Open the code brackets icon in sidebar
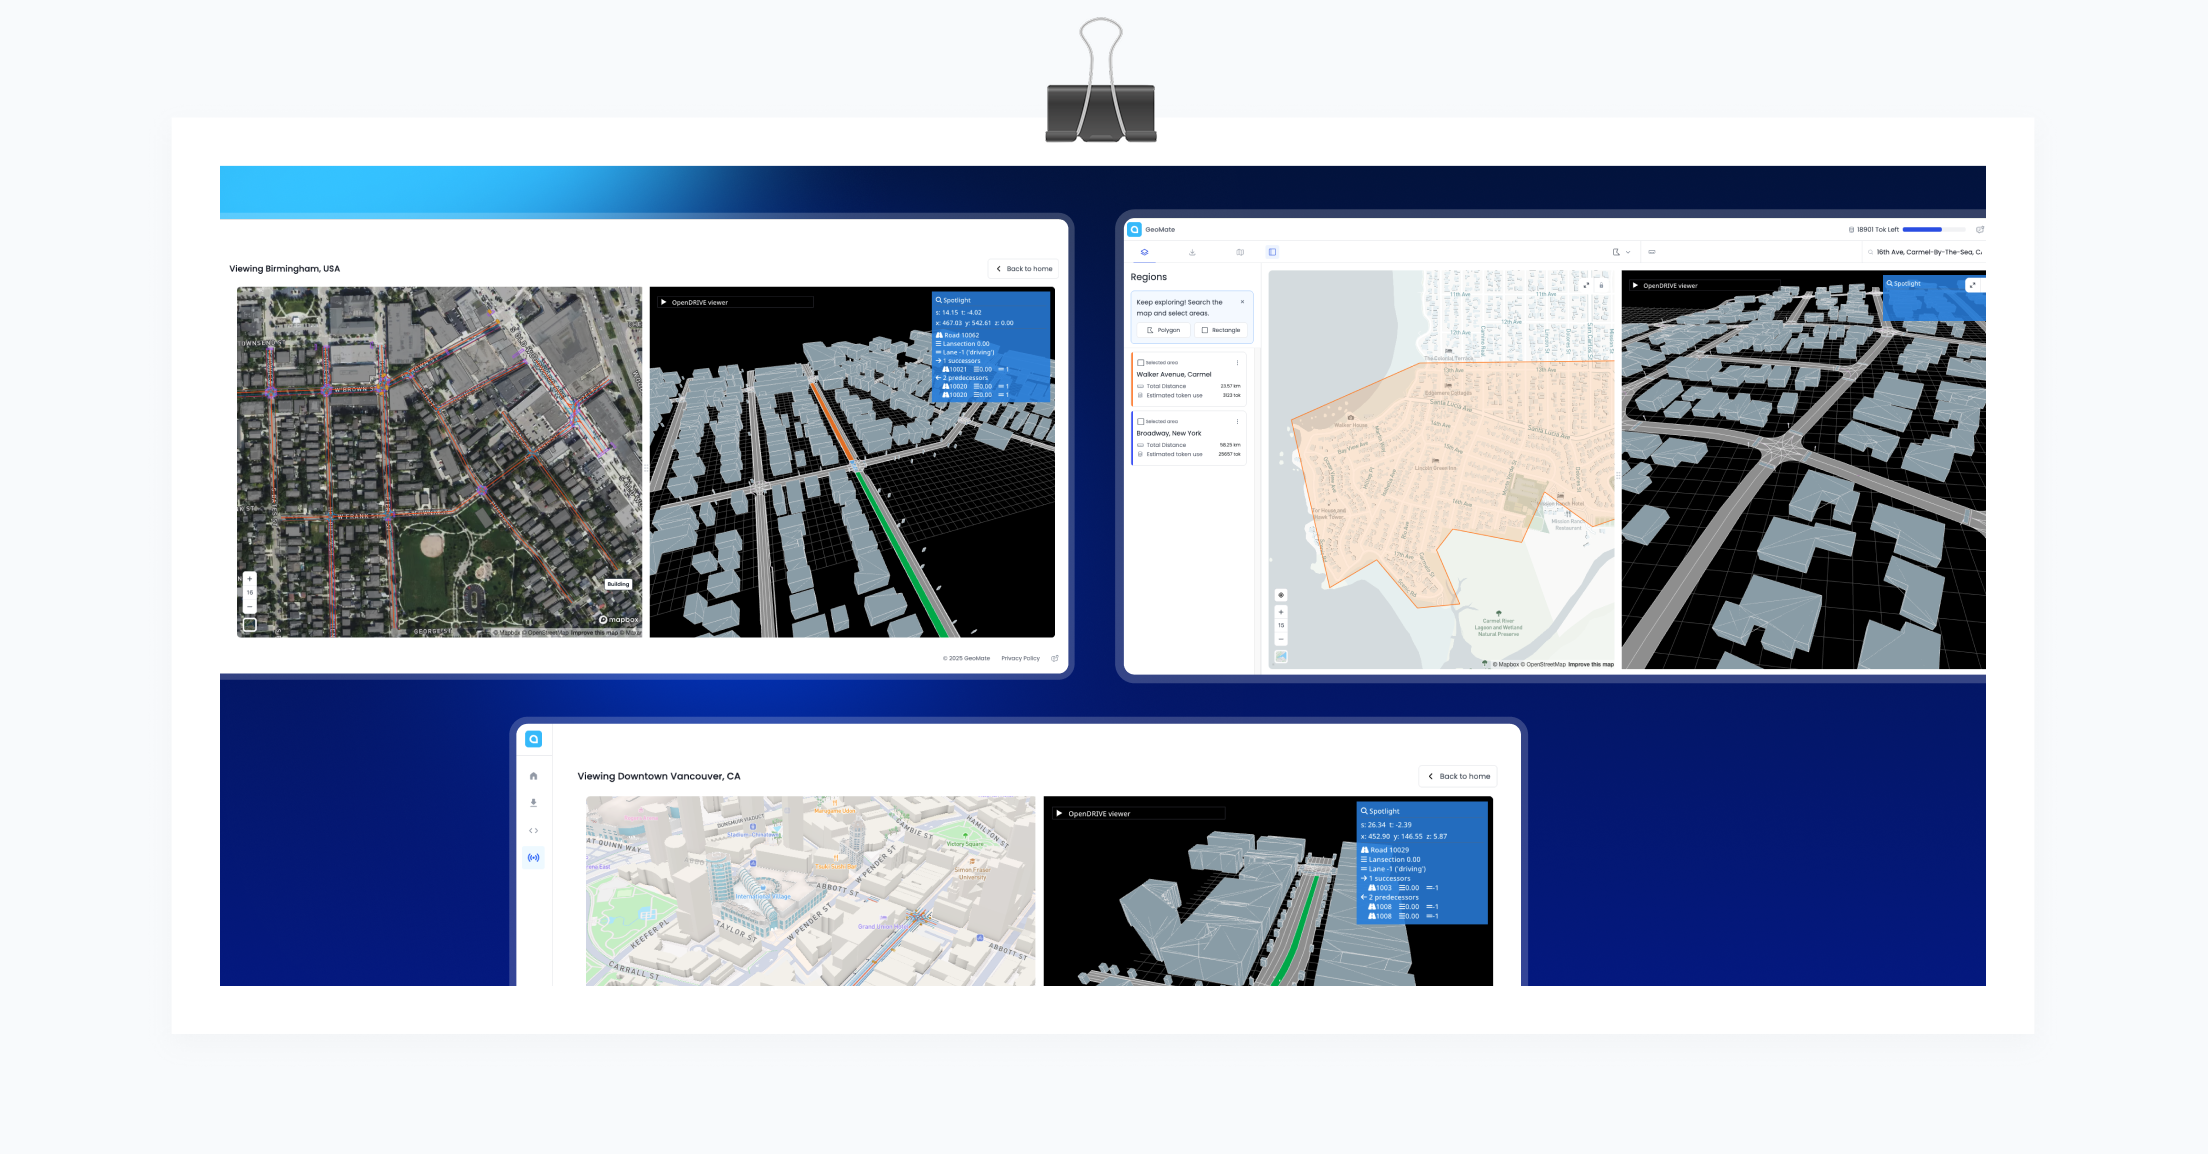Screen dimensions: 2208x1154 (x=533, y=830)
